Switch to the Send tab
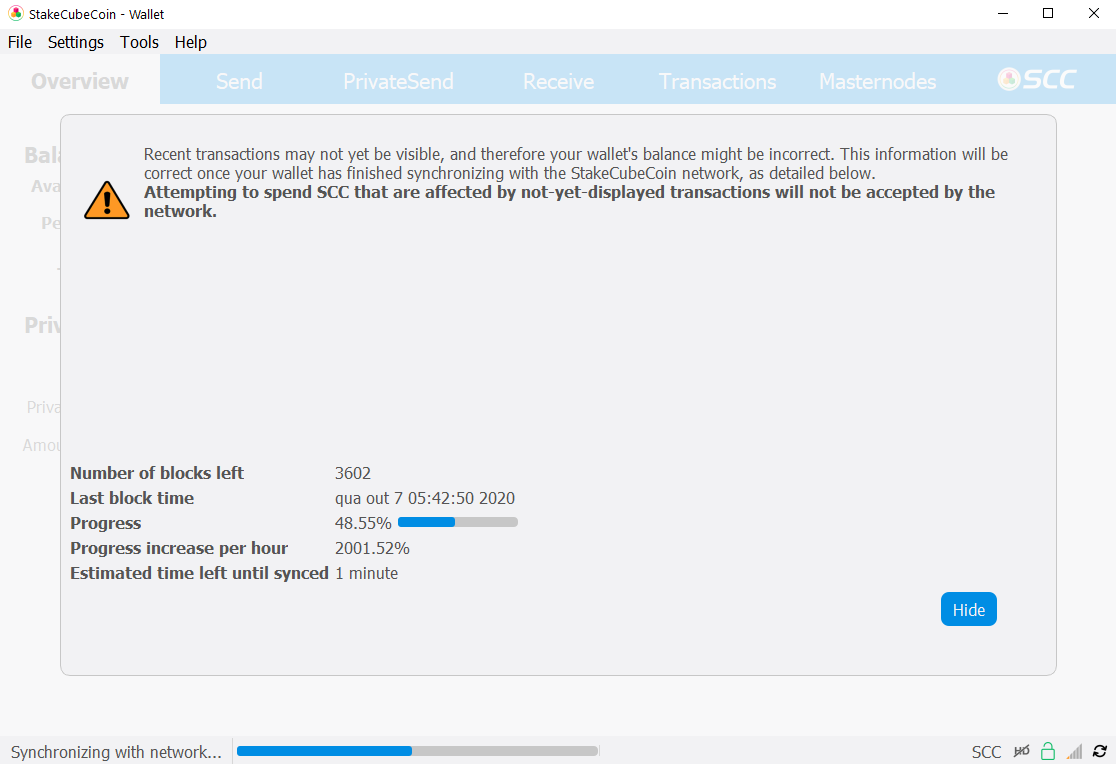1116x764 pixels. [239, 81]
